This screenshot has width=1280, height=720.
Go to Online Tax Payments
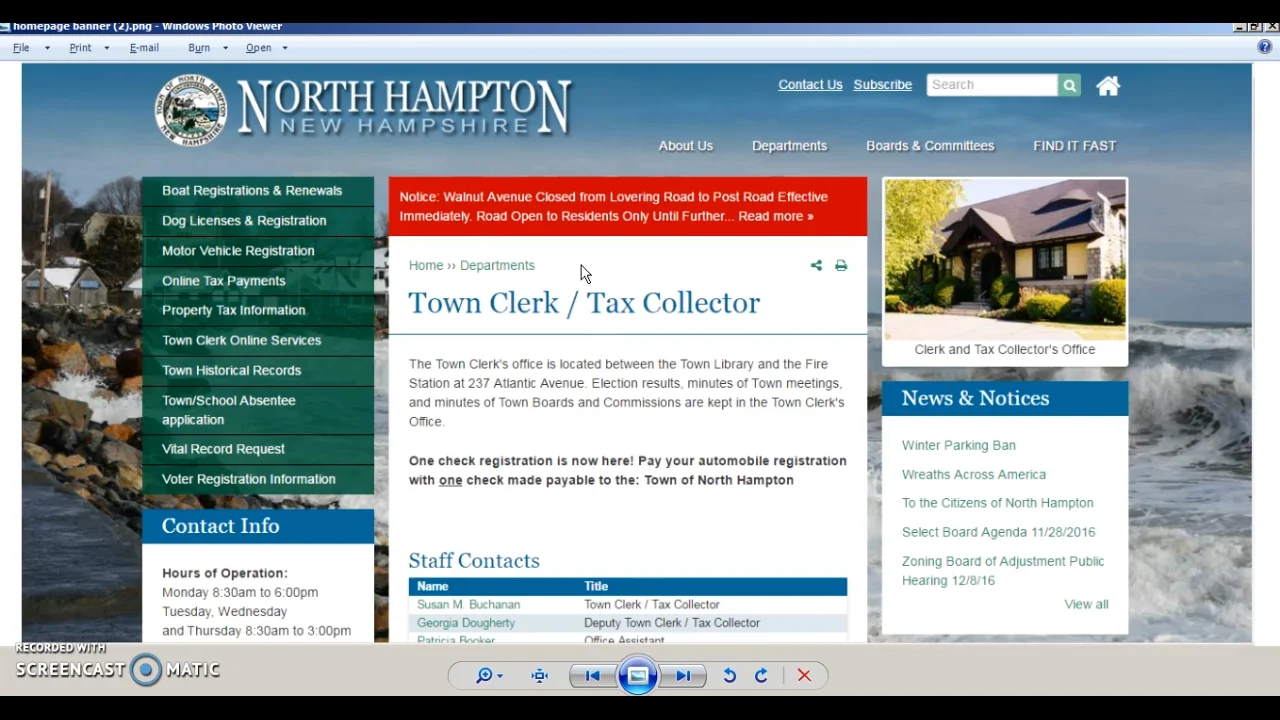point(258,281)
